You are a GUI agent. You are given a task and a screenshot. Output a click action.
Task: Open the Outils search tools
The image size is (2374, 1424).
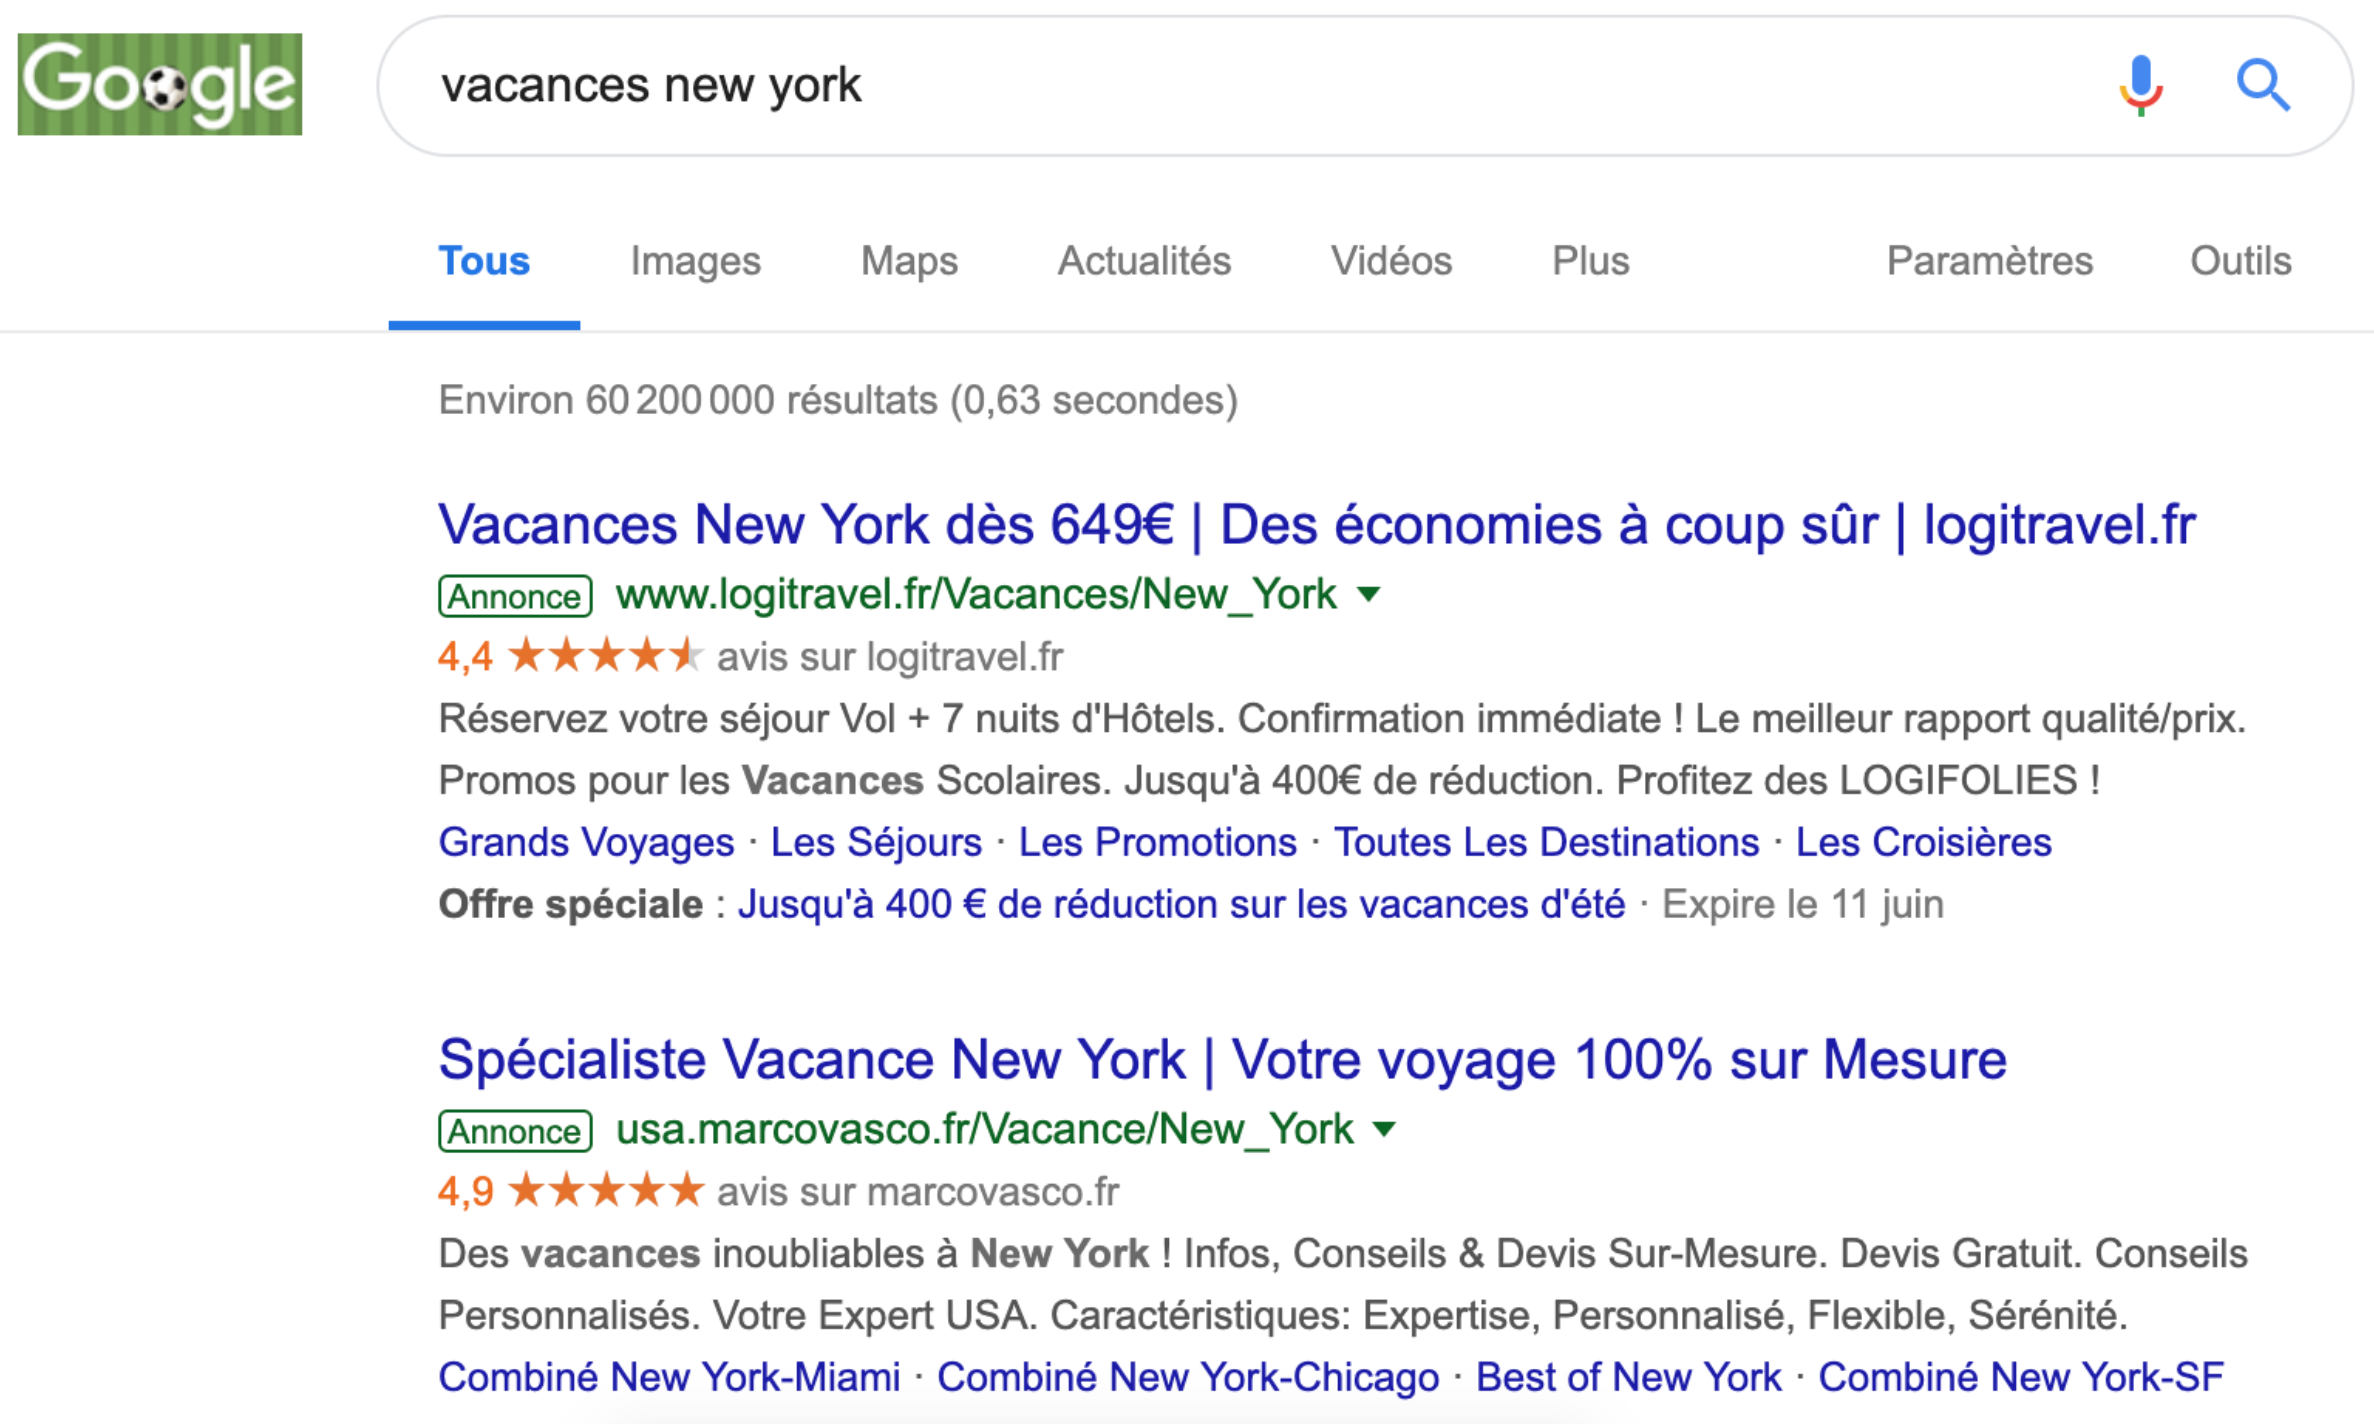click(x=2240, y=261)
